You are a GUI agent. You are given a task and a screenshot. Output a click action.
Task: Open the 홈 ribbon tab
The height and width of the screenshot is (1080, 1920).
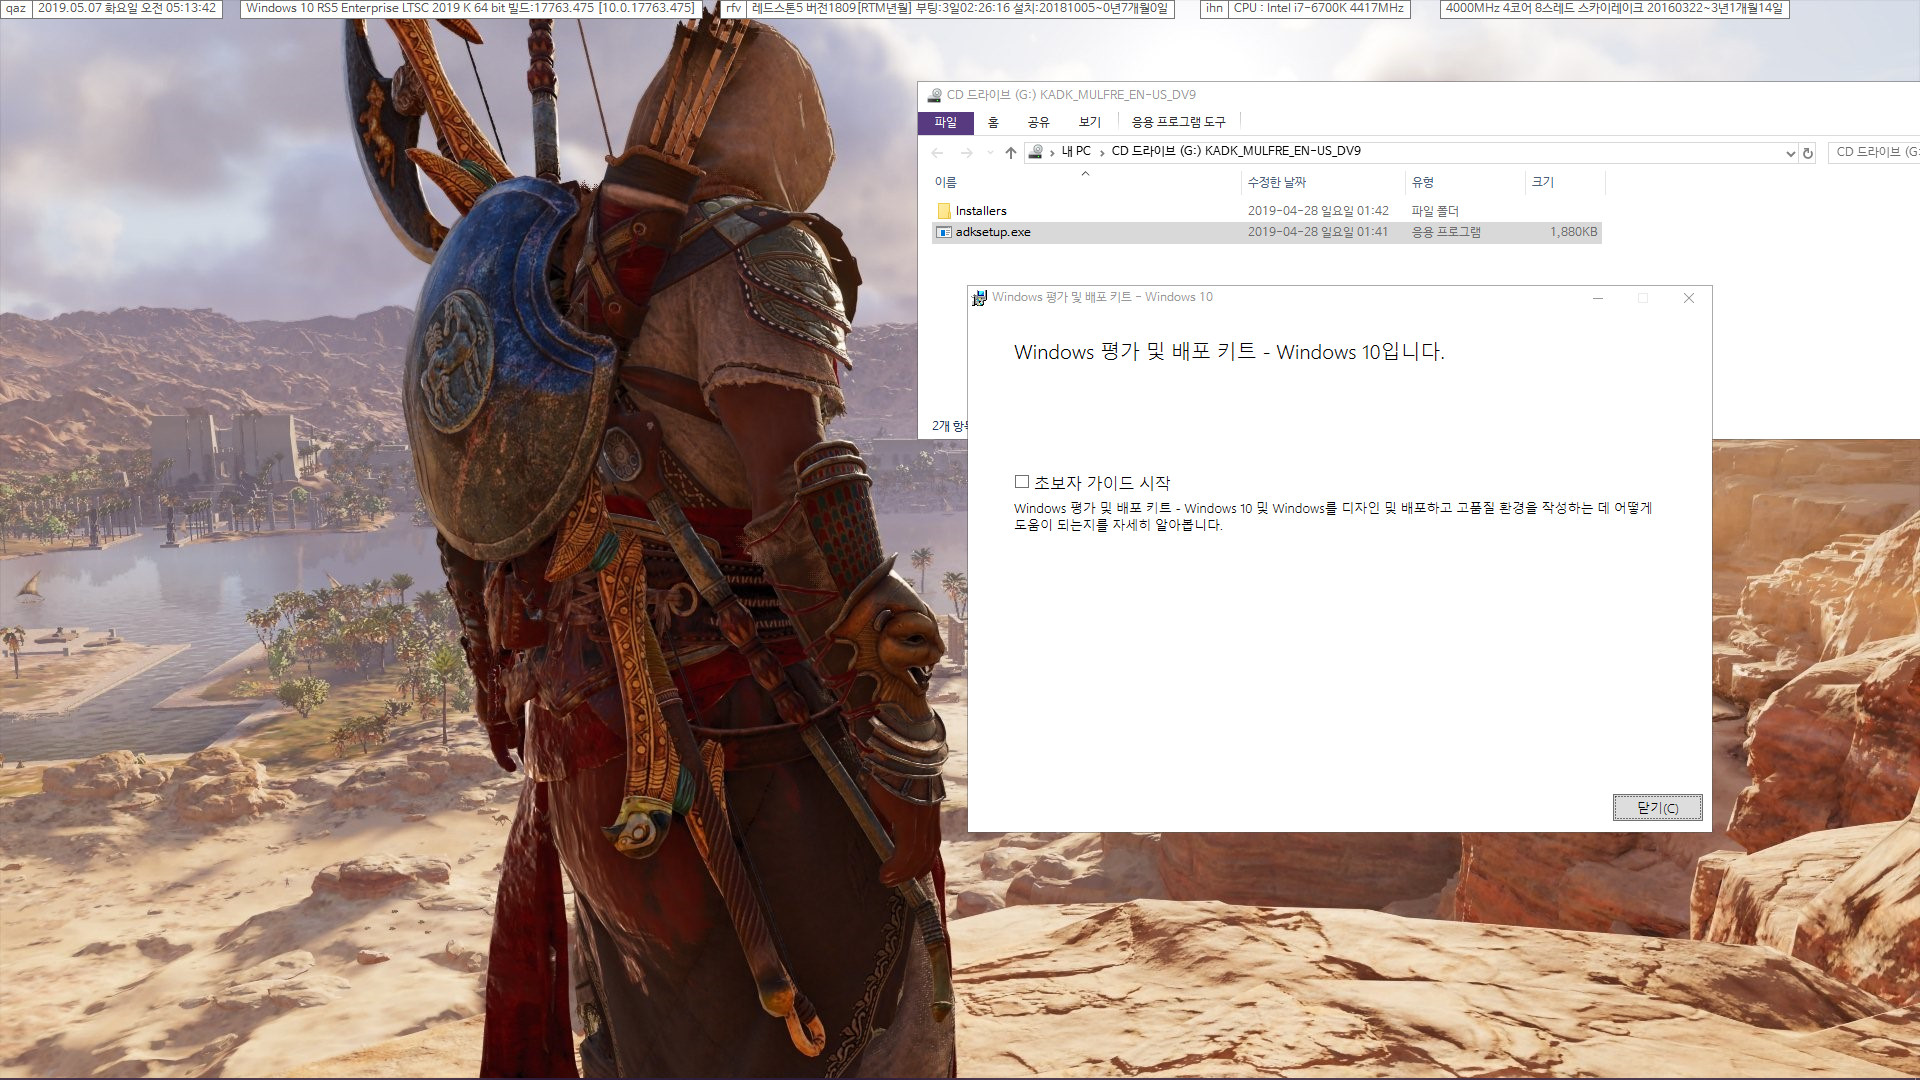993,122
